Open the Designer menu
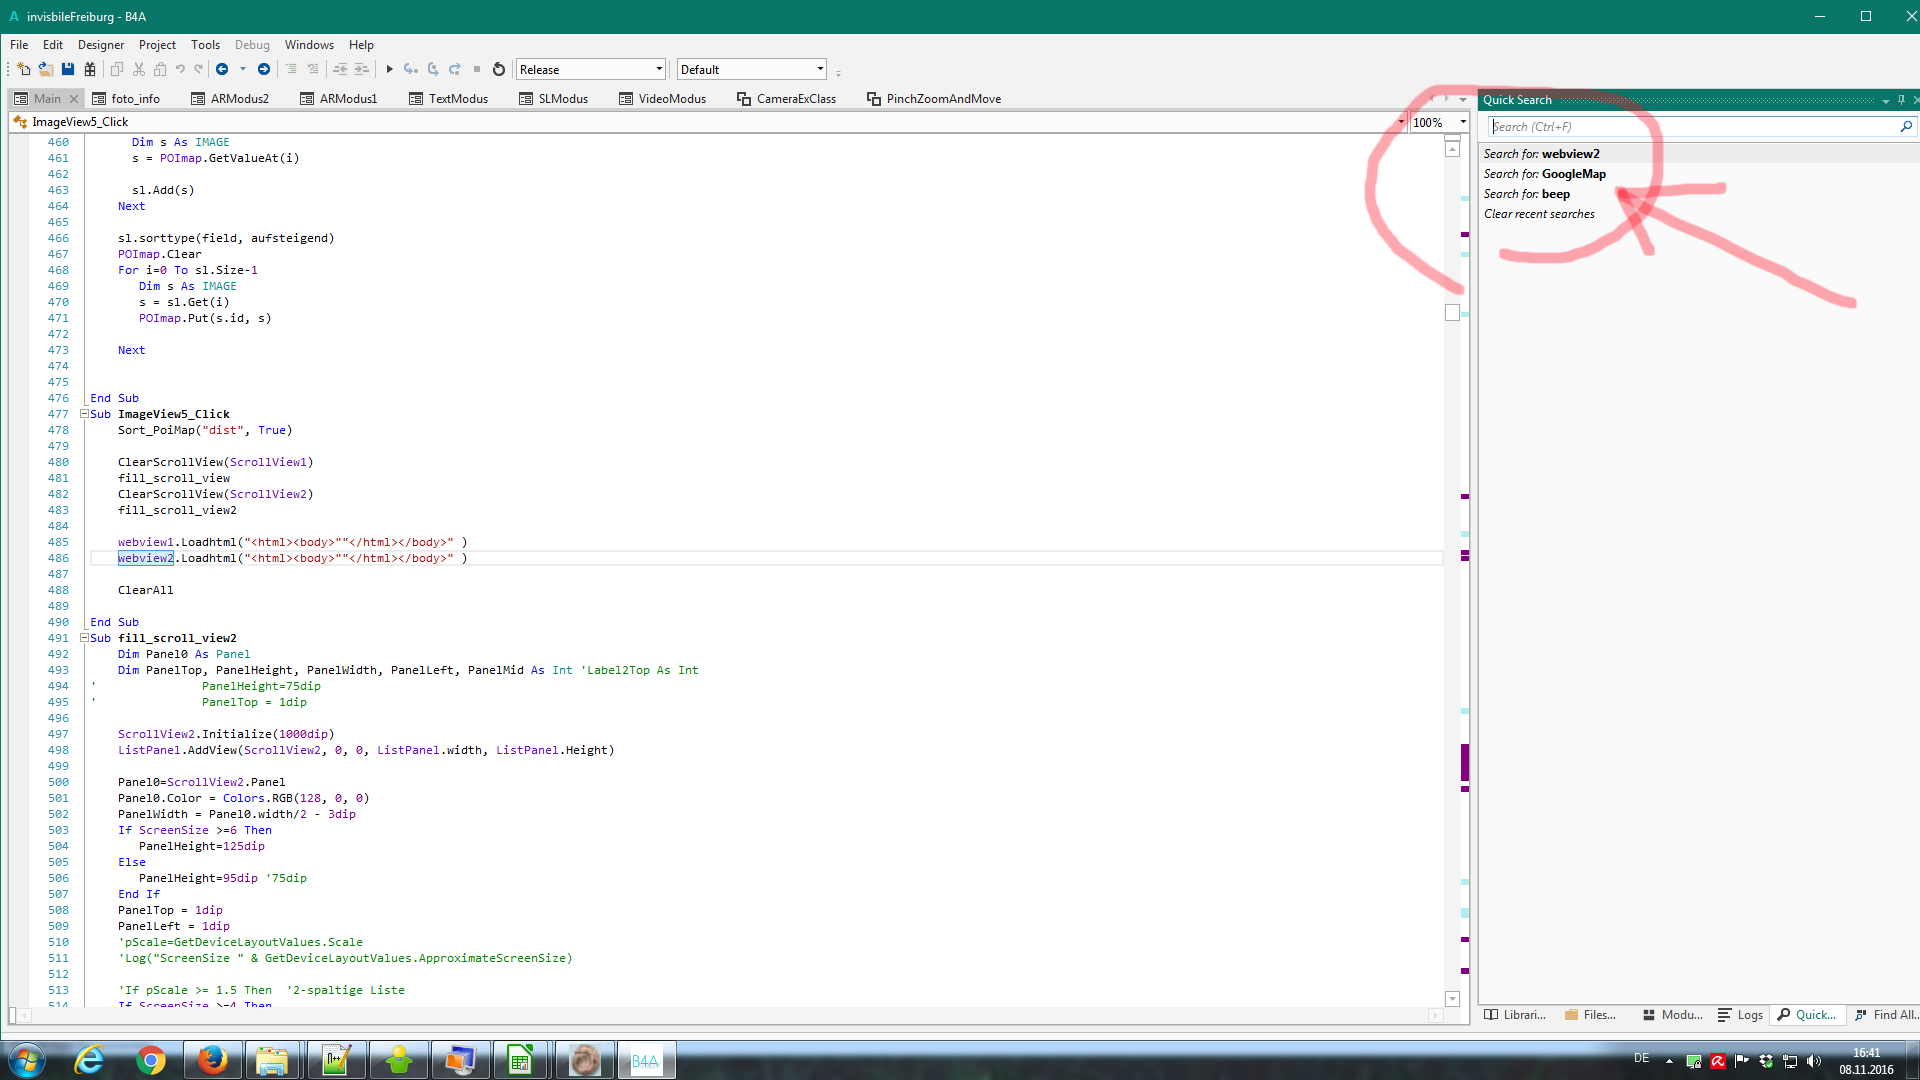 (x=100, y=44)
